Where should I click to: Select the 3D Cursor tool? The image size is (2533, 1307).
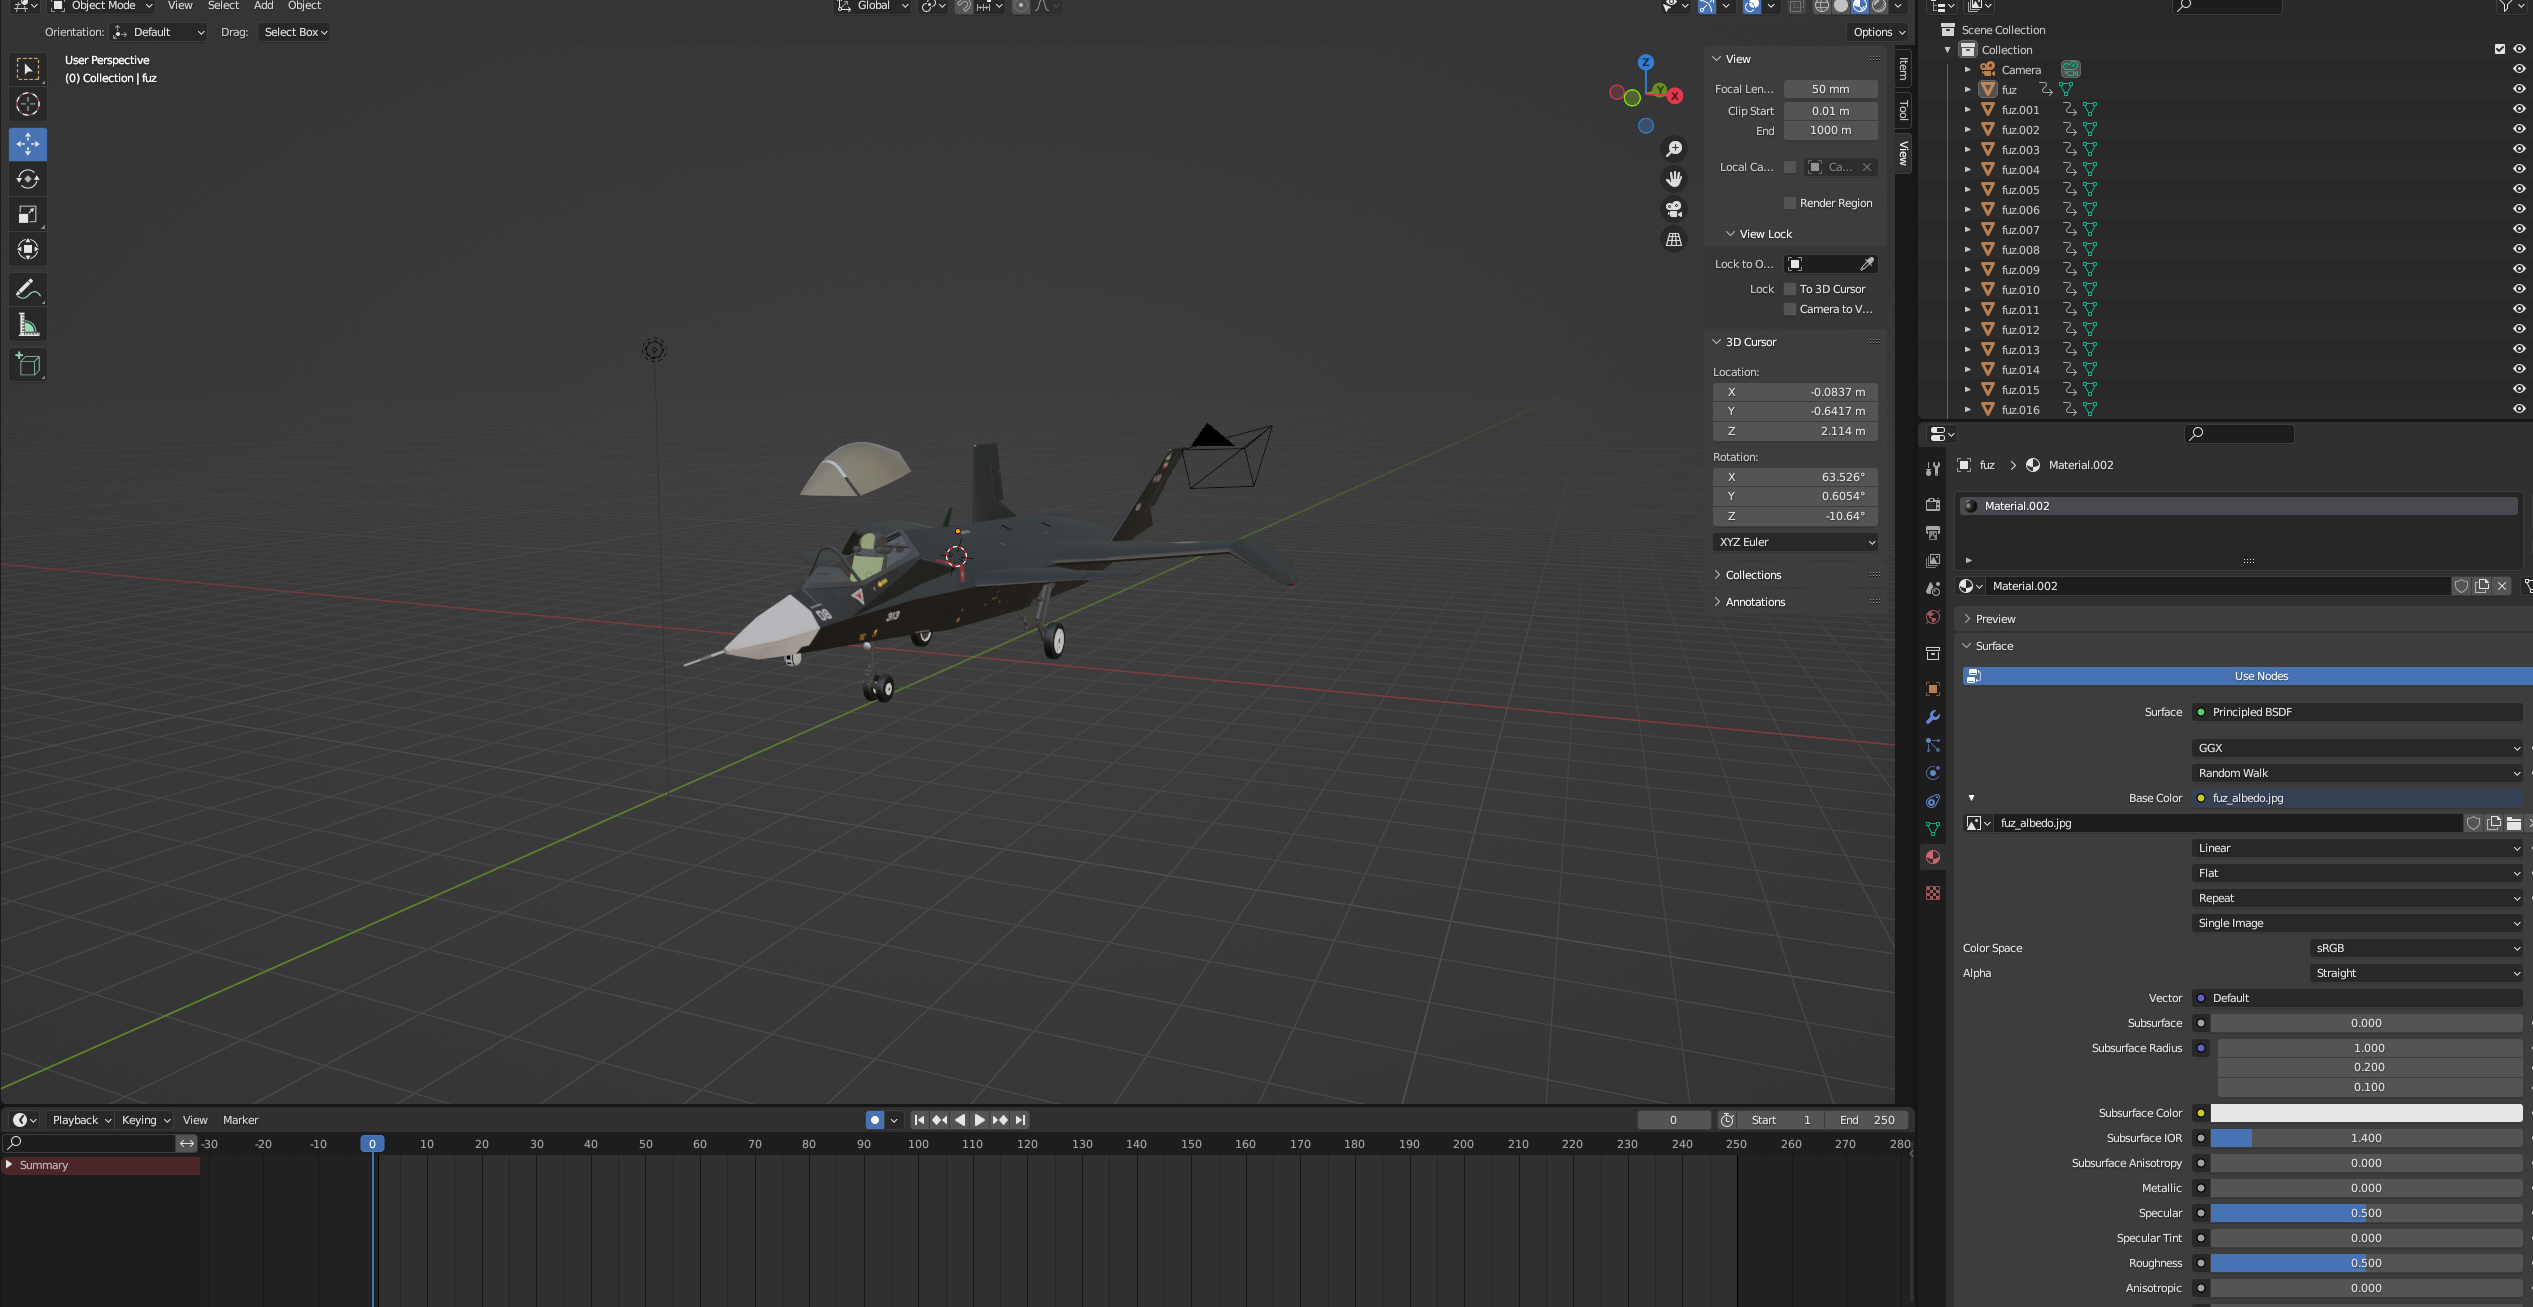pyautogui.click(x=28, y=104)
